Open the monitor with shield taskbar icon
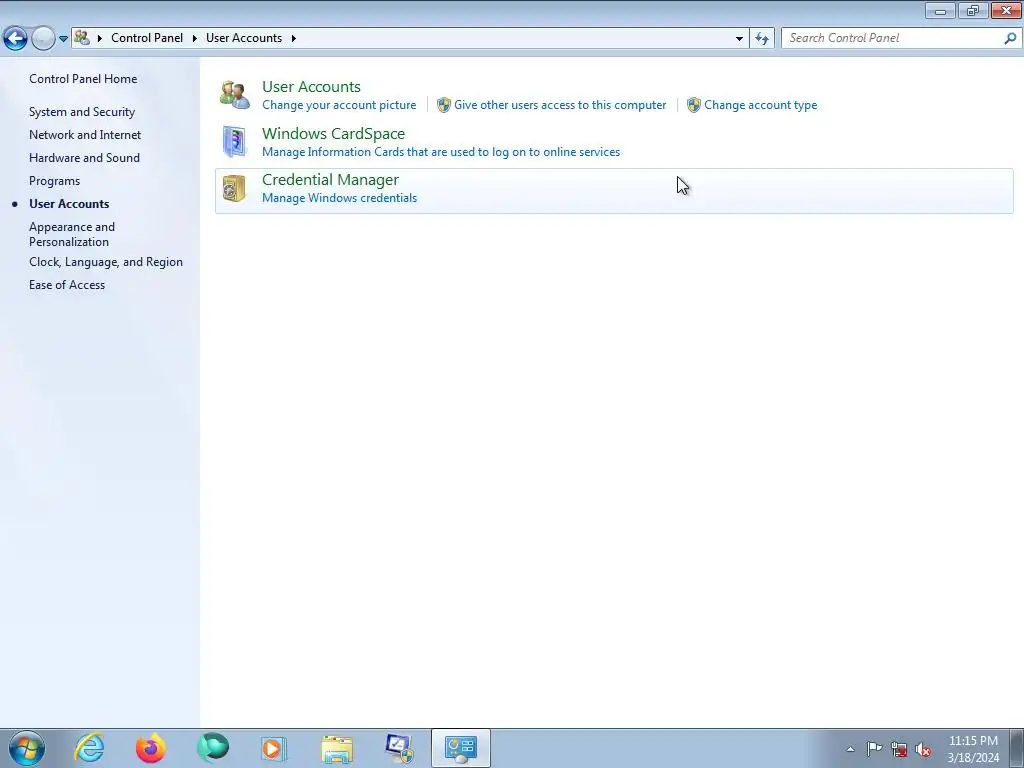 [399, 748]
